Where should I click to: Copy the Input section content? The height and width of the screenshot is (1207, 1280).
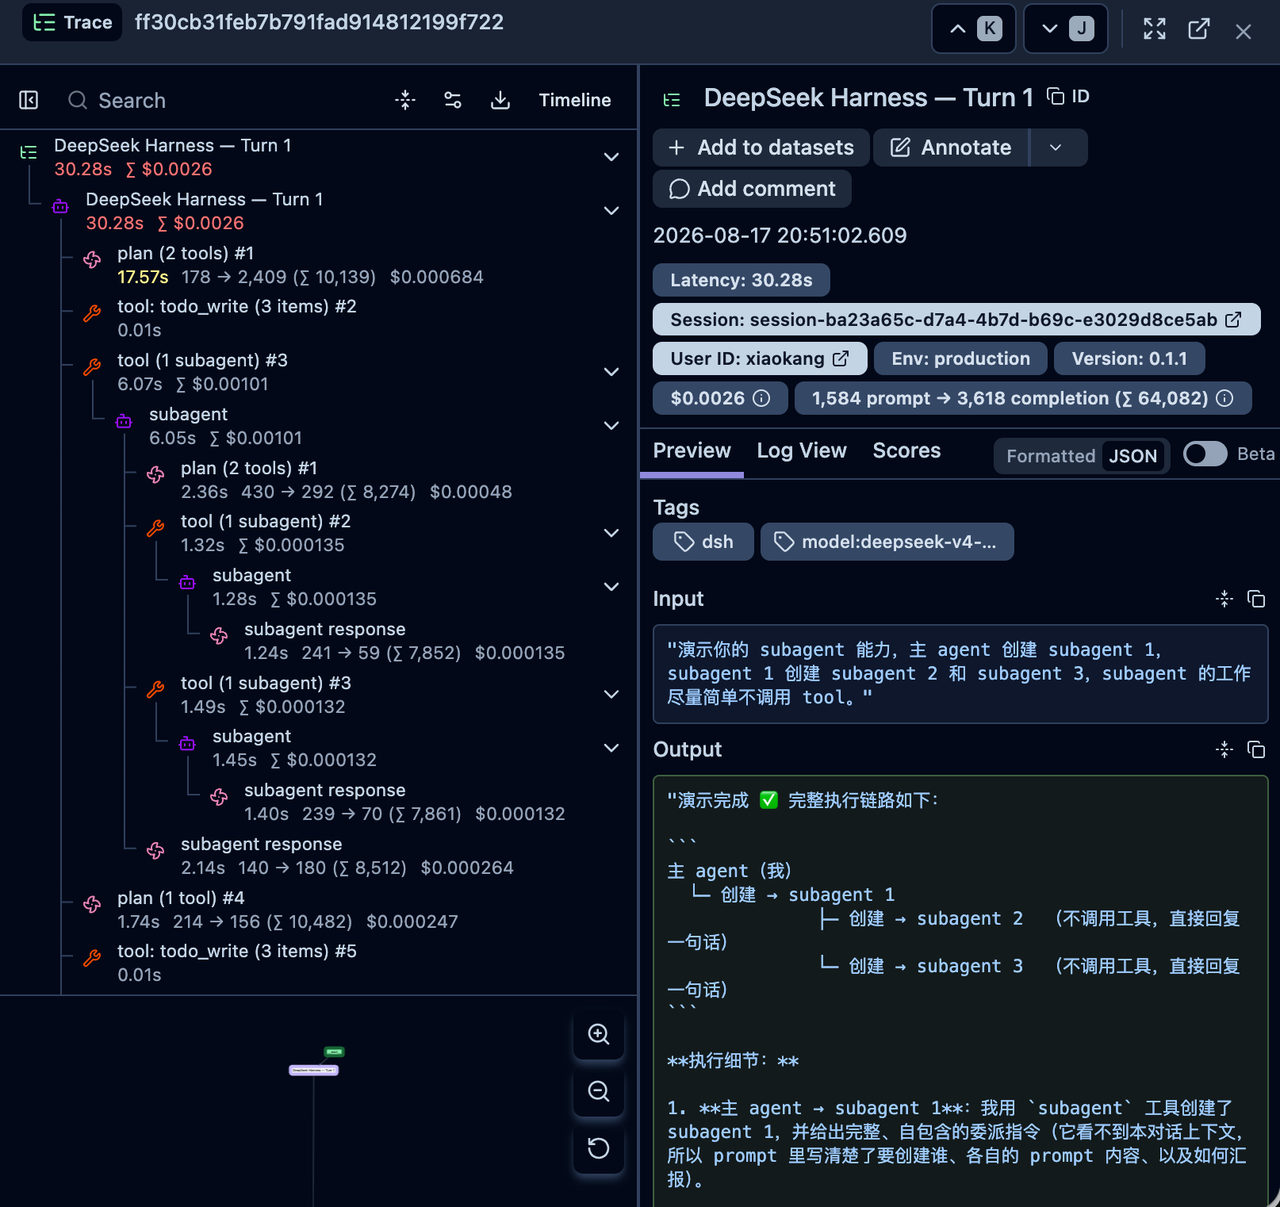pos(1257,599)
